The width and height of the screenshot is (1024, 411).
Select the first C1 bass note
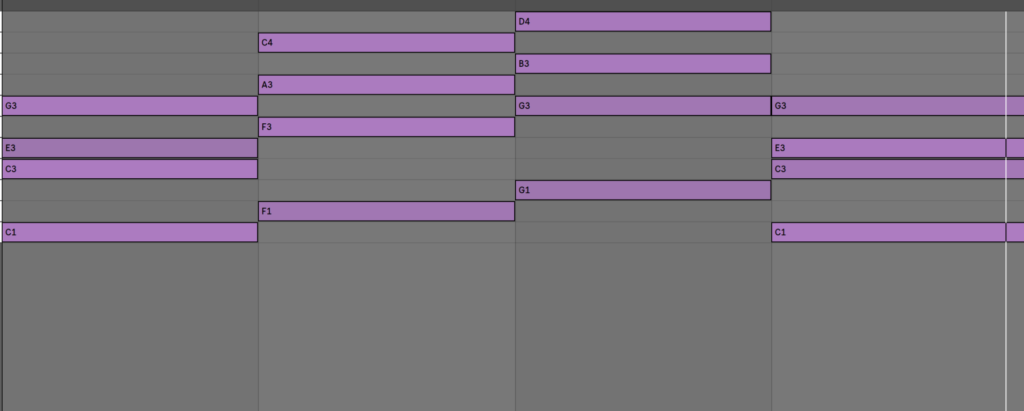click(129, 233)
